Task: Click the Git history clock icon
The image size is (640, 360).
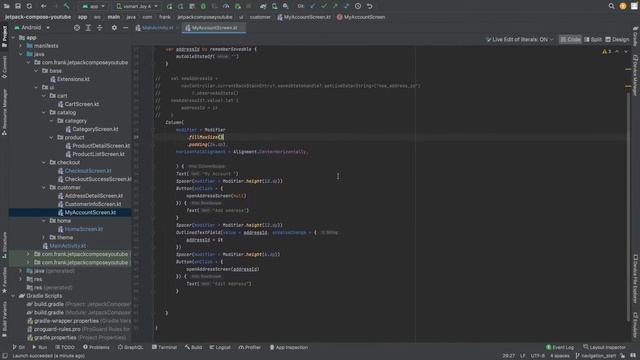Action: pyautogui.click(x=358, y=6)
